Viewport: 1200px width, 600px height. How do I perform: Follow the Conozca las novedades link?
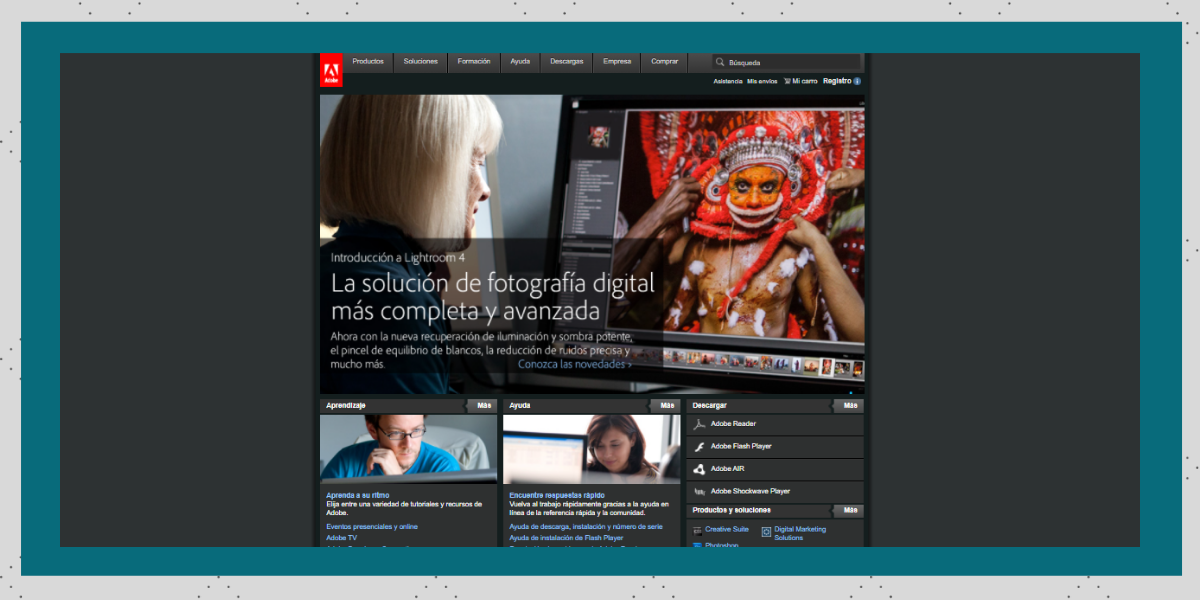[x=575, y=364]
